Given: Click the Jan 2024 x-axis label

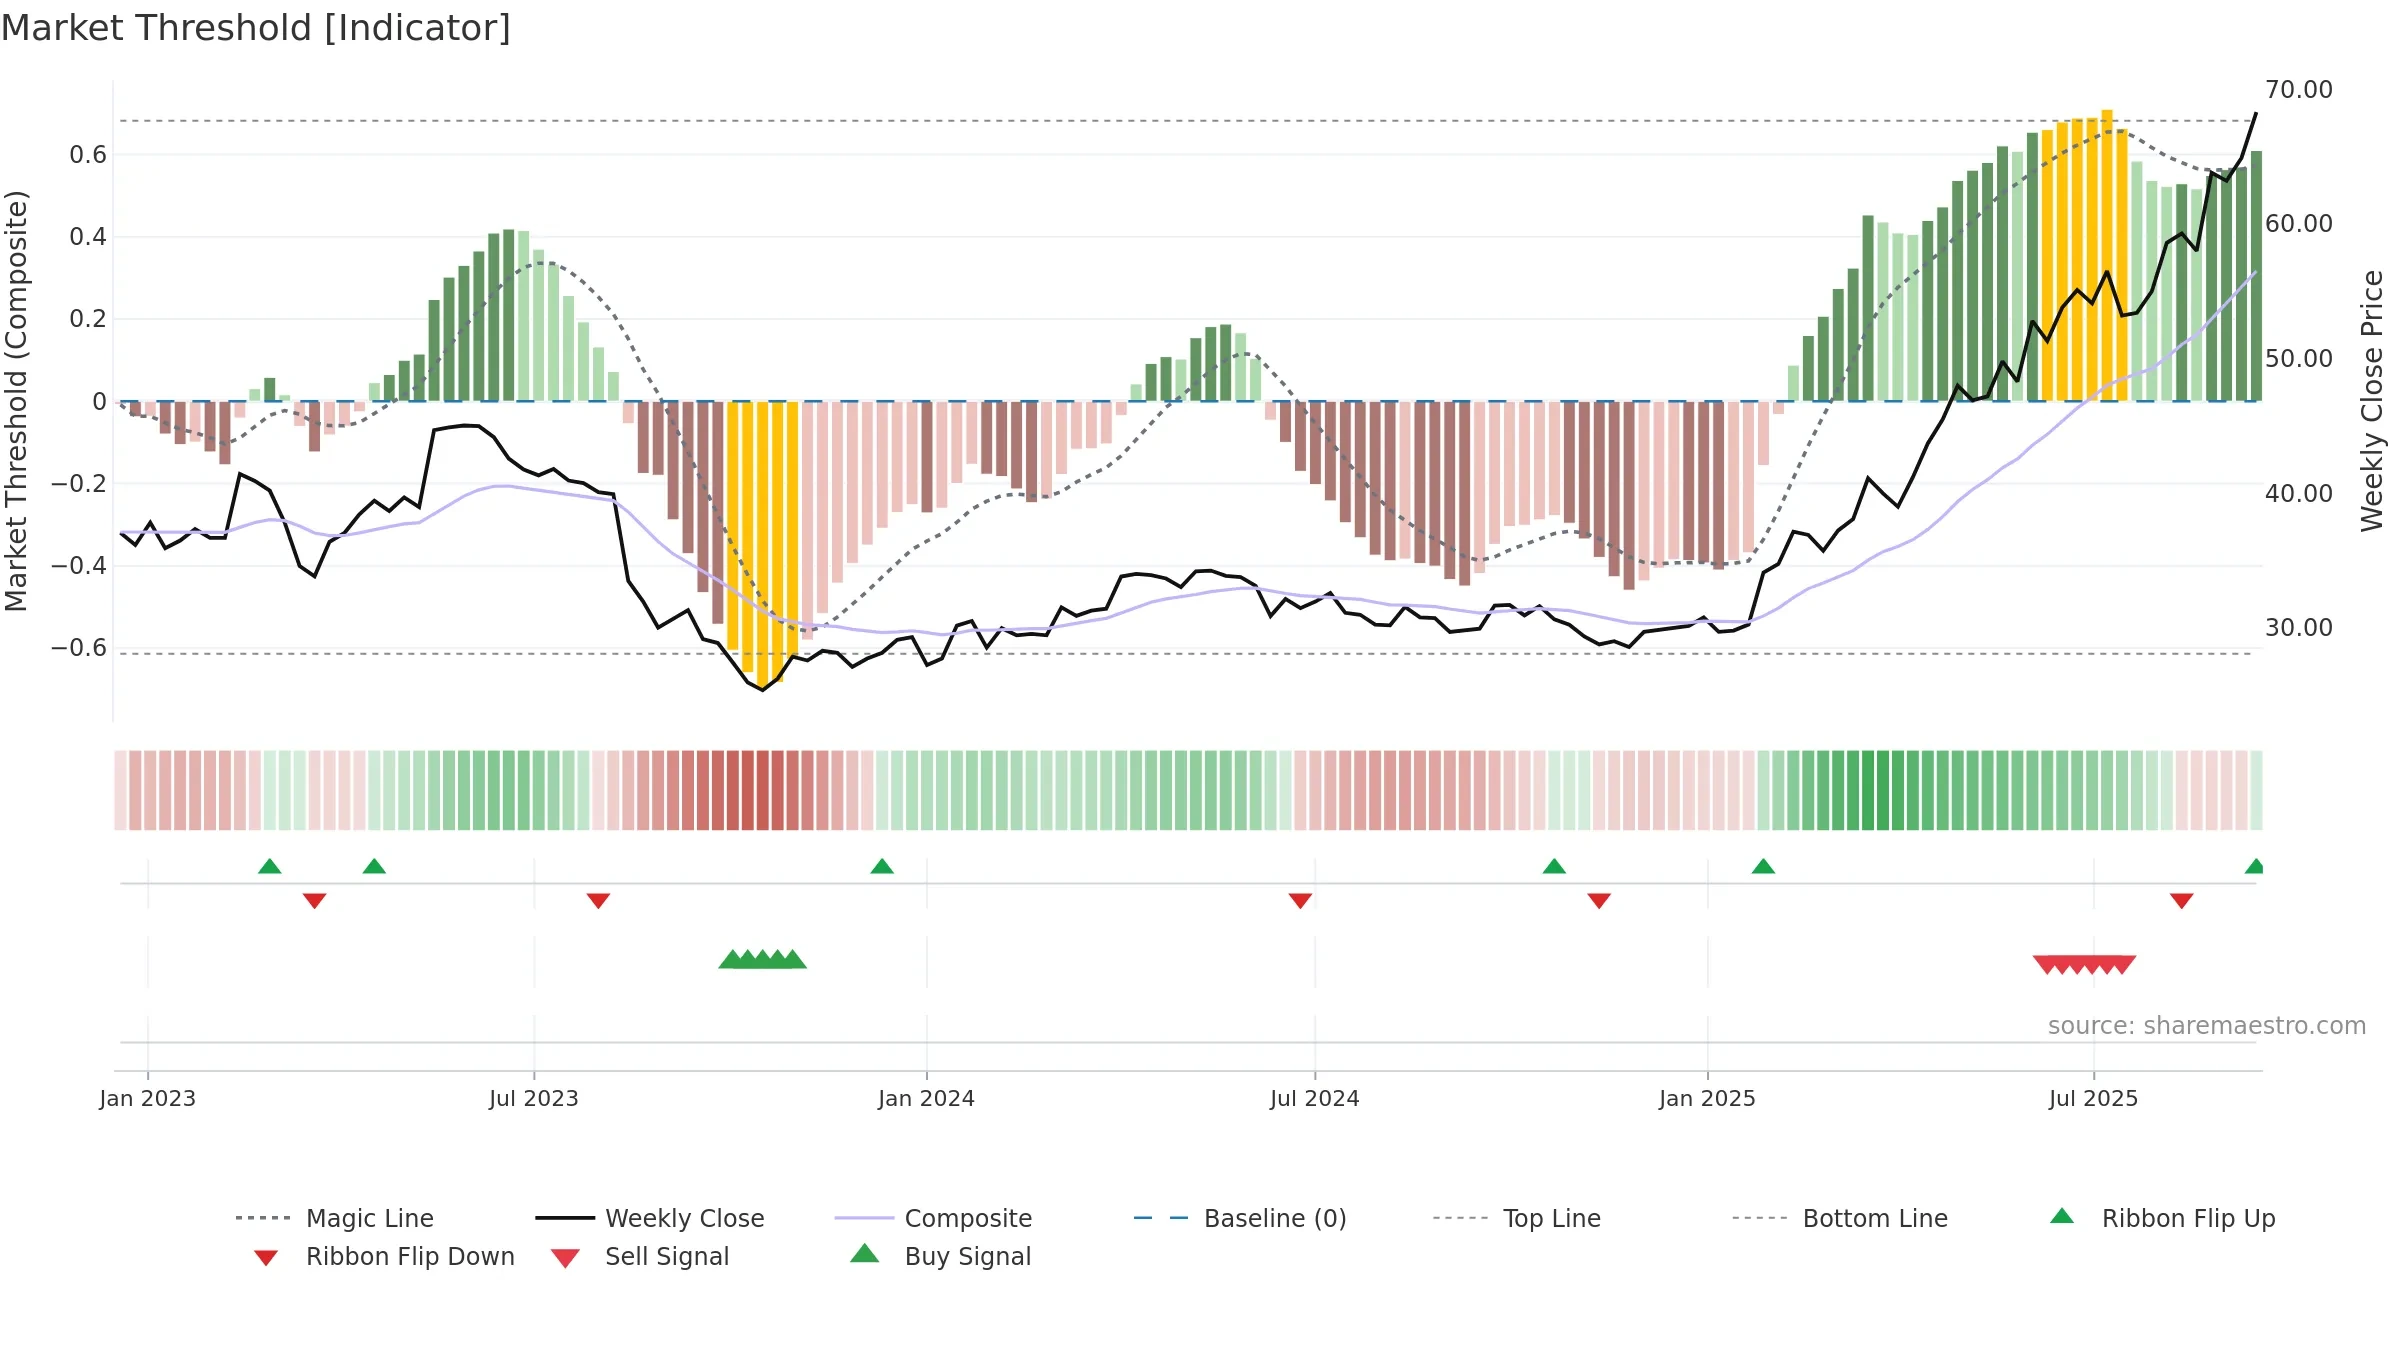Looking at the screenshot, I should pyautogui.click(x=926, y=1098).
